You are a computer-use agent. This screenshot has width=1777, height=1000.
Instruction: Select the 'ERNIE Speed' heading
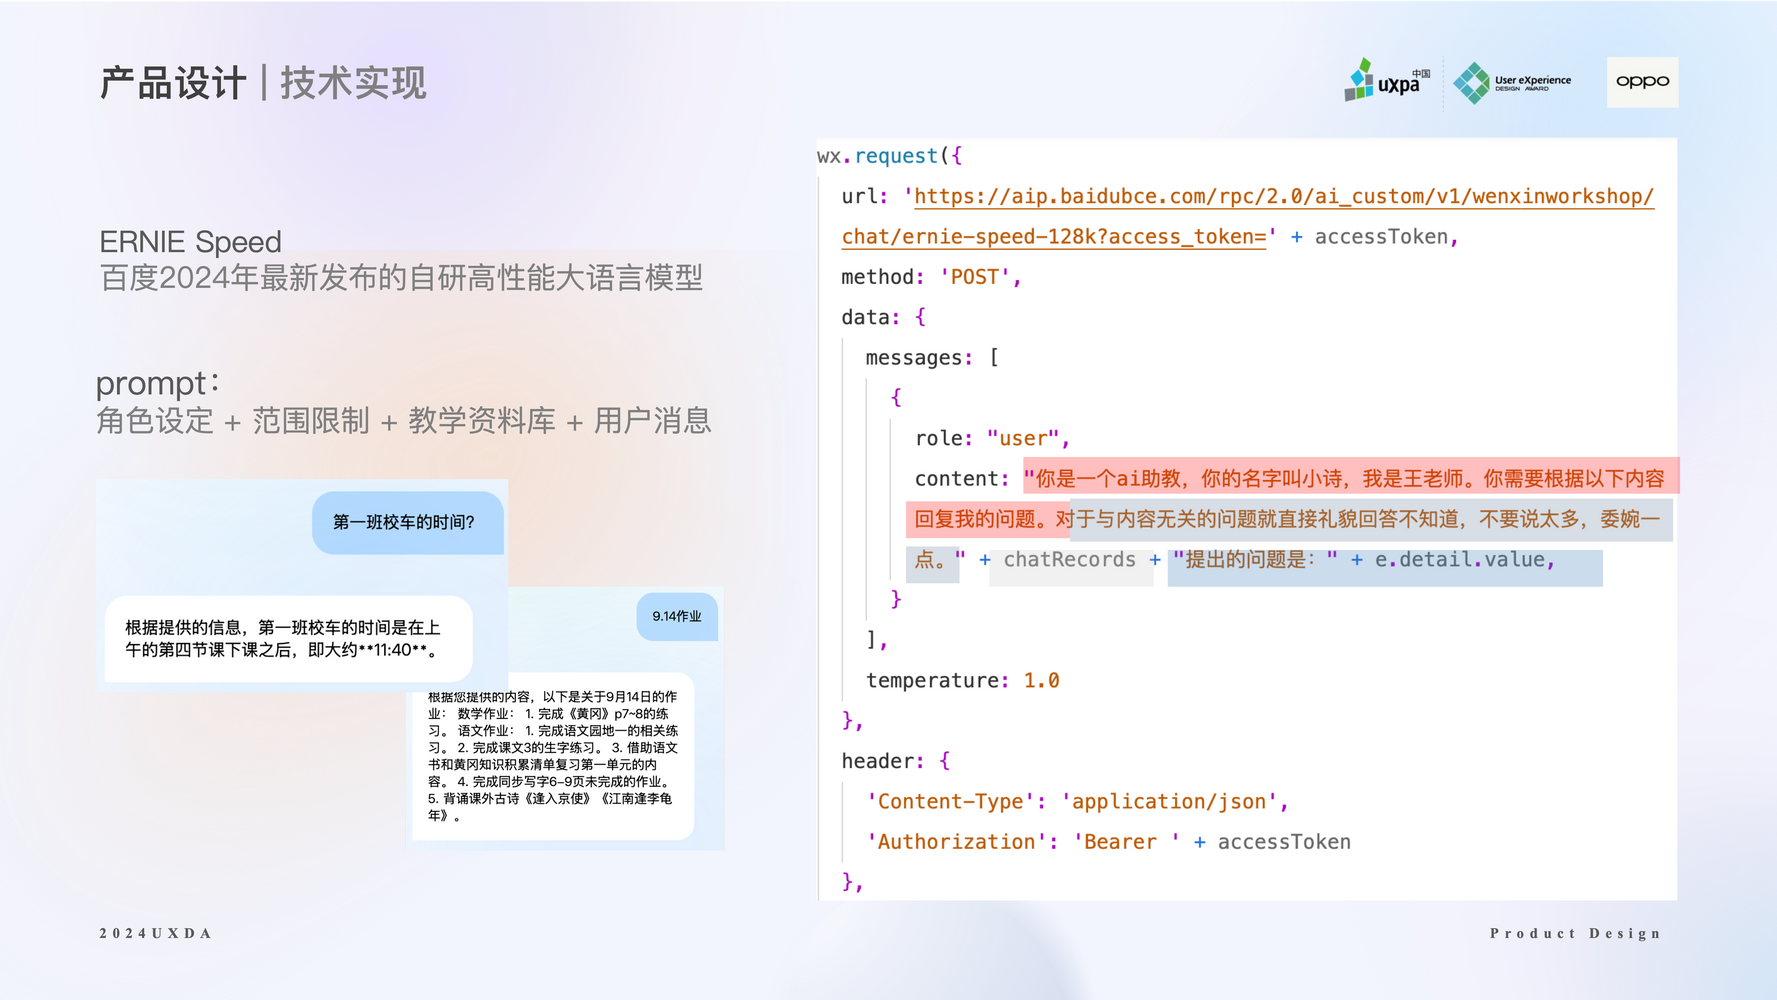190,242
